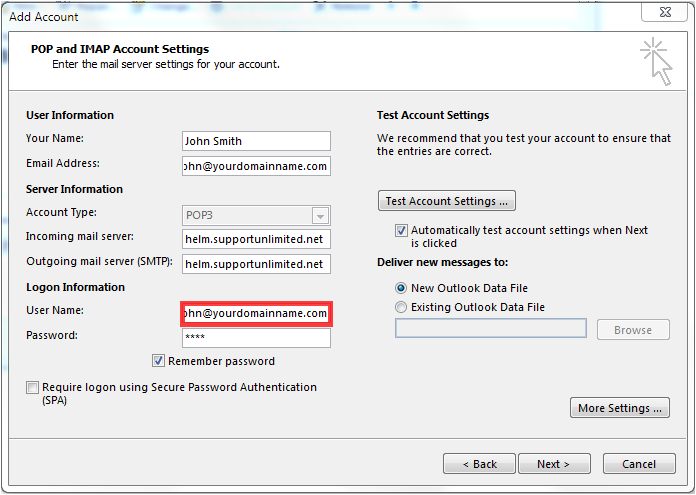Click into the Email Address field

click(256, 166)
